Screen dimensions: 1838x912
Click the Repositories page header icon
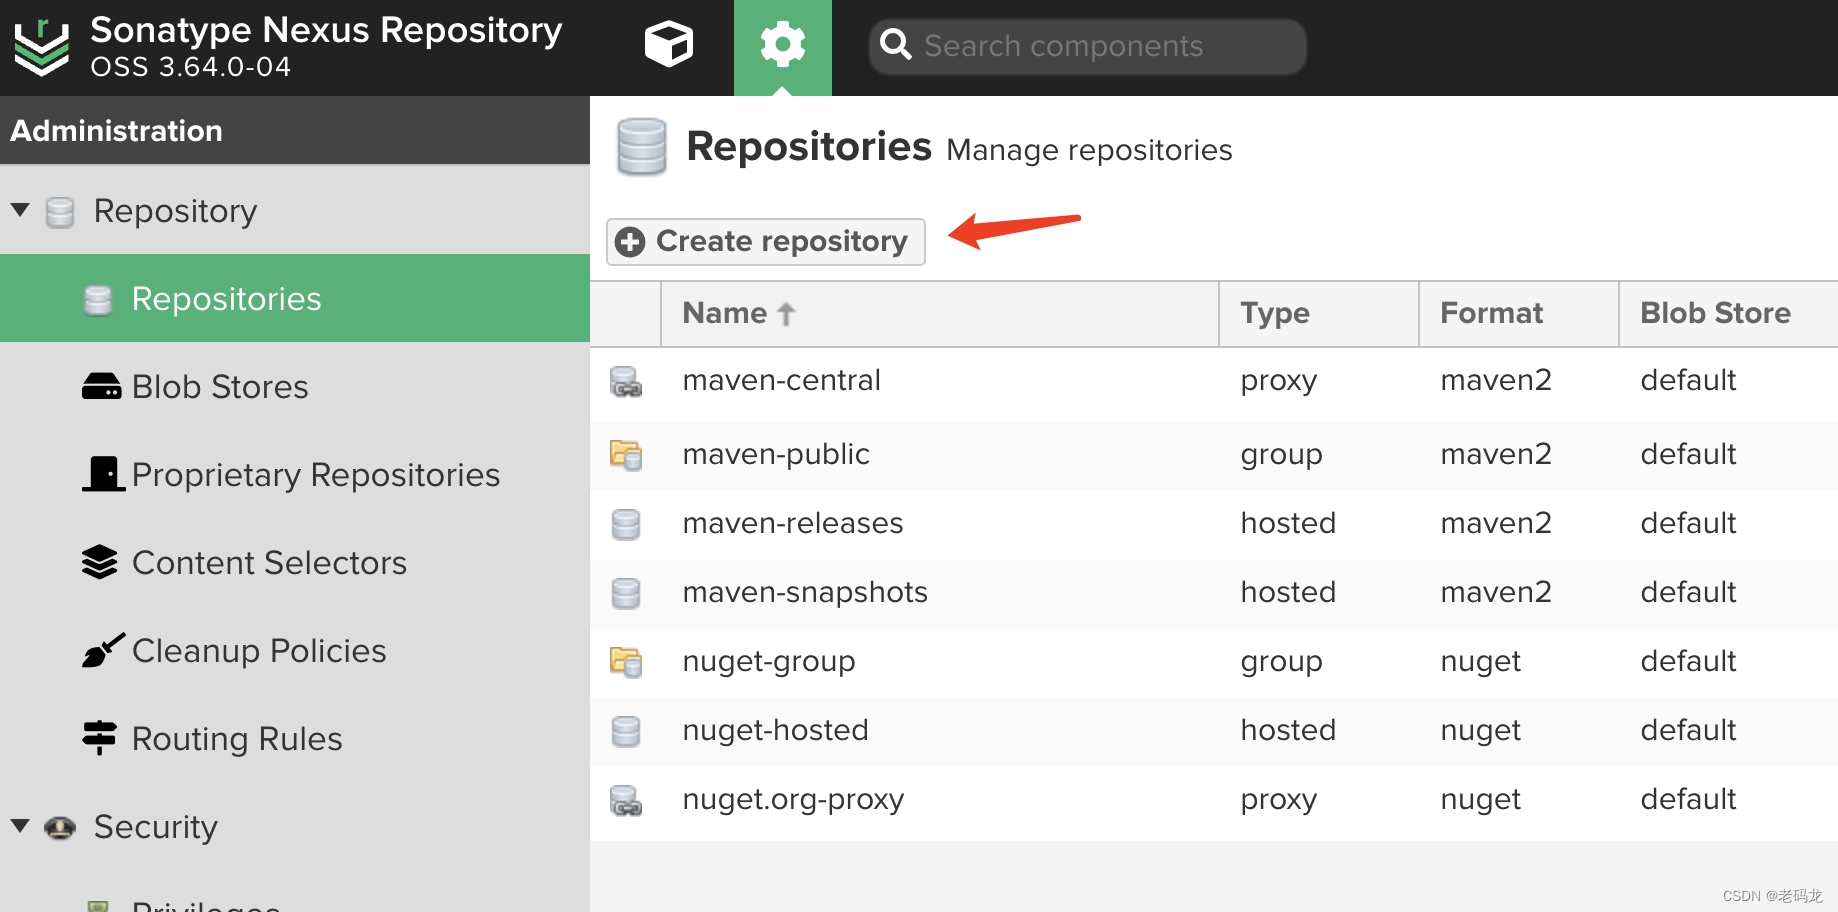[641, 147]
